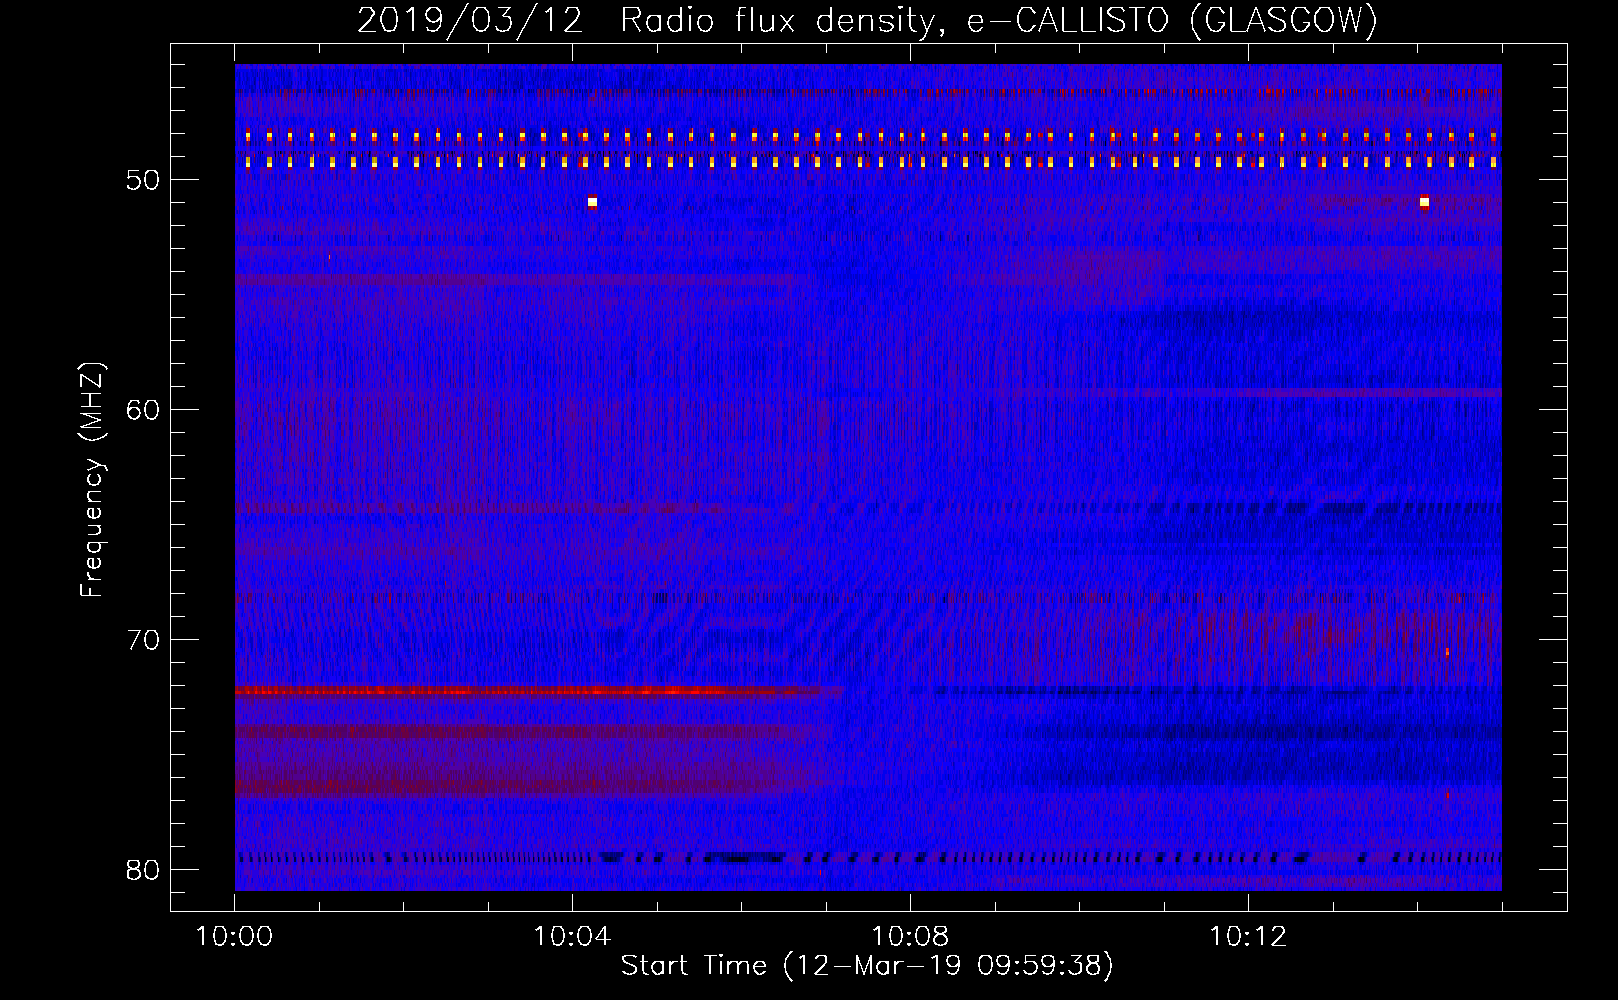This screenshot has height=1000, width=1618.
Task: Click the Start Time axis label
Action: point(867,966)
